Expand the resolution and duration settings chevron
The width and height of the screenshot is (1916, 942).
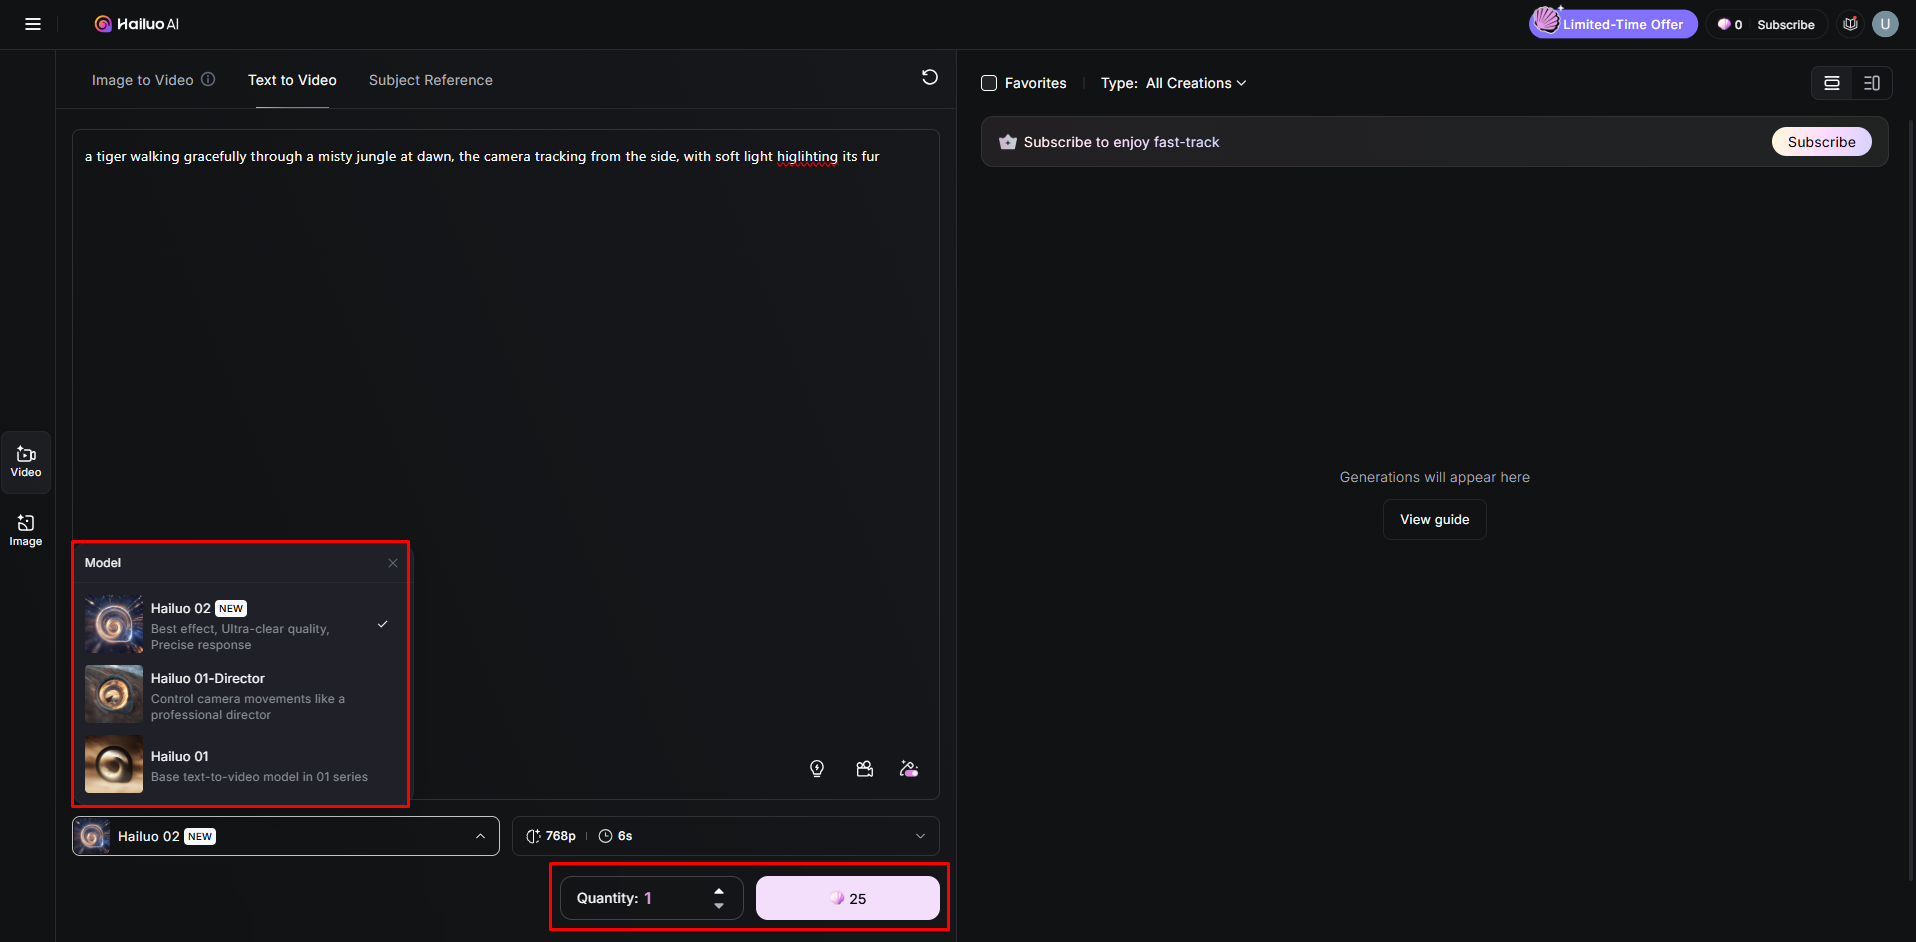tap(920, 836)
